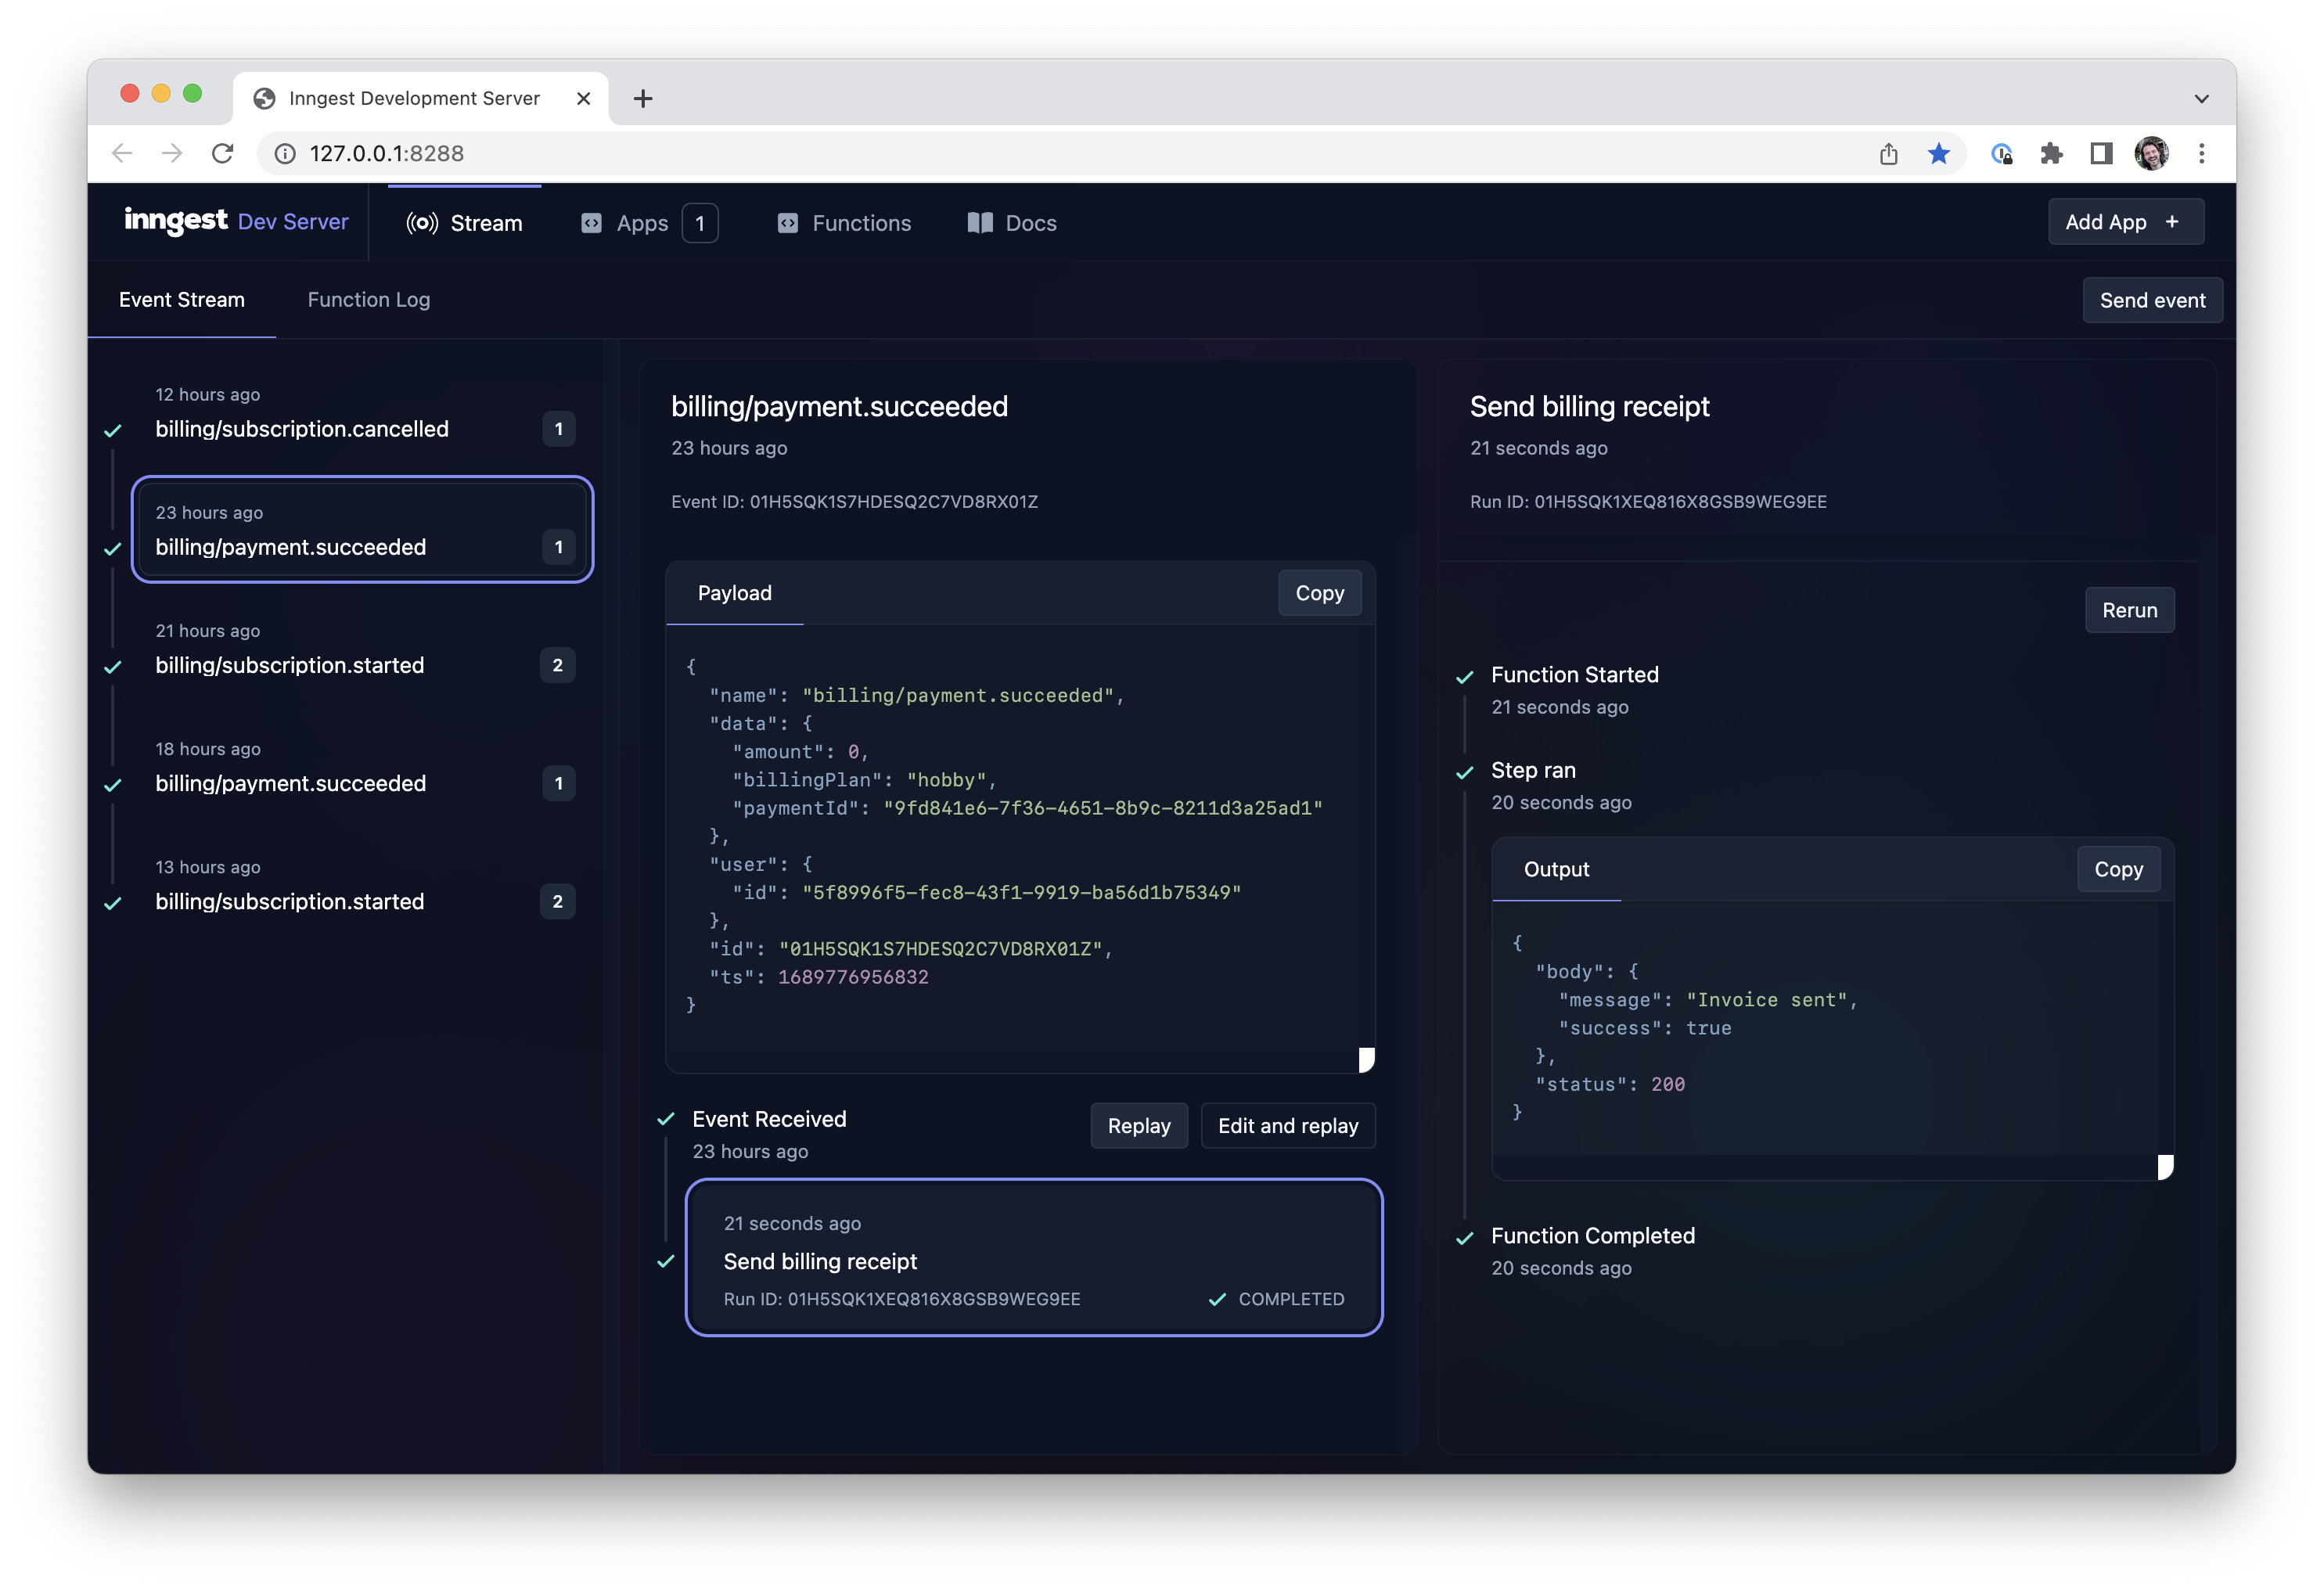The height and width of the screenshot is (1590, 2324).
Task: Click the Step ran checkmark indicator
Action: pyautogui.click(x=1466, y=771)
